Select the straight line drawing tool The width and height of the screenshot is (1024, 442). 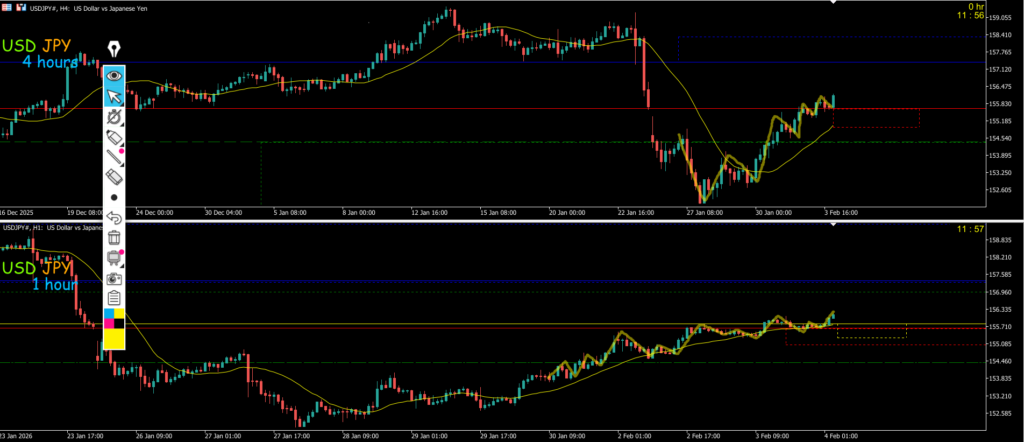tap(114, 157)
